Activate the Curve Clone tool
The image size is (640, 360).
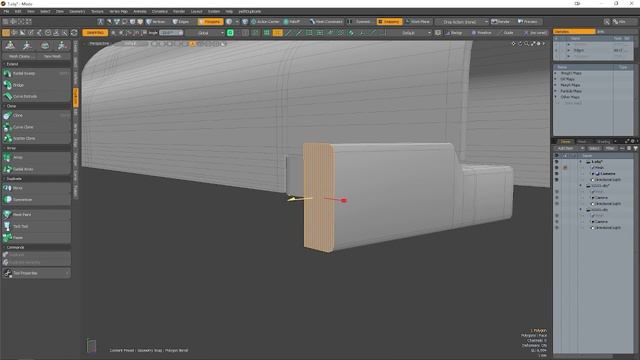click(36, 127)
